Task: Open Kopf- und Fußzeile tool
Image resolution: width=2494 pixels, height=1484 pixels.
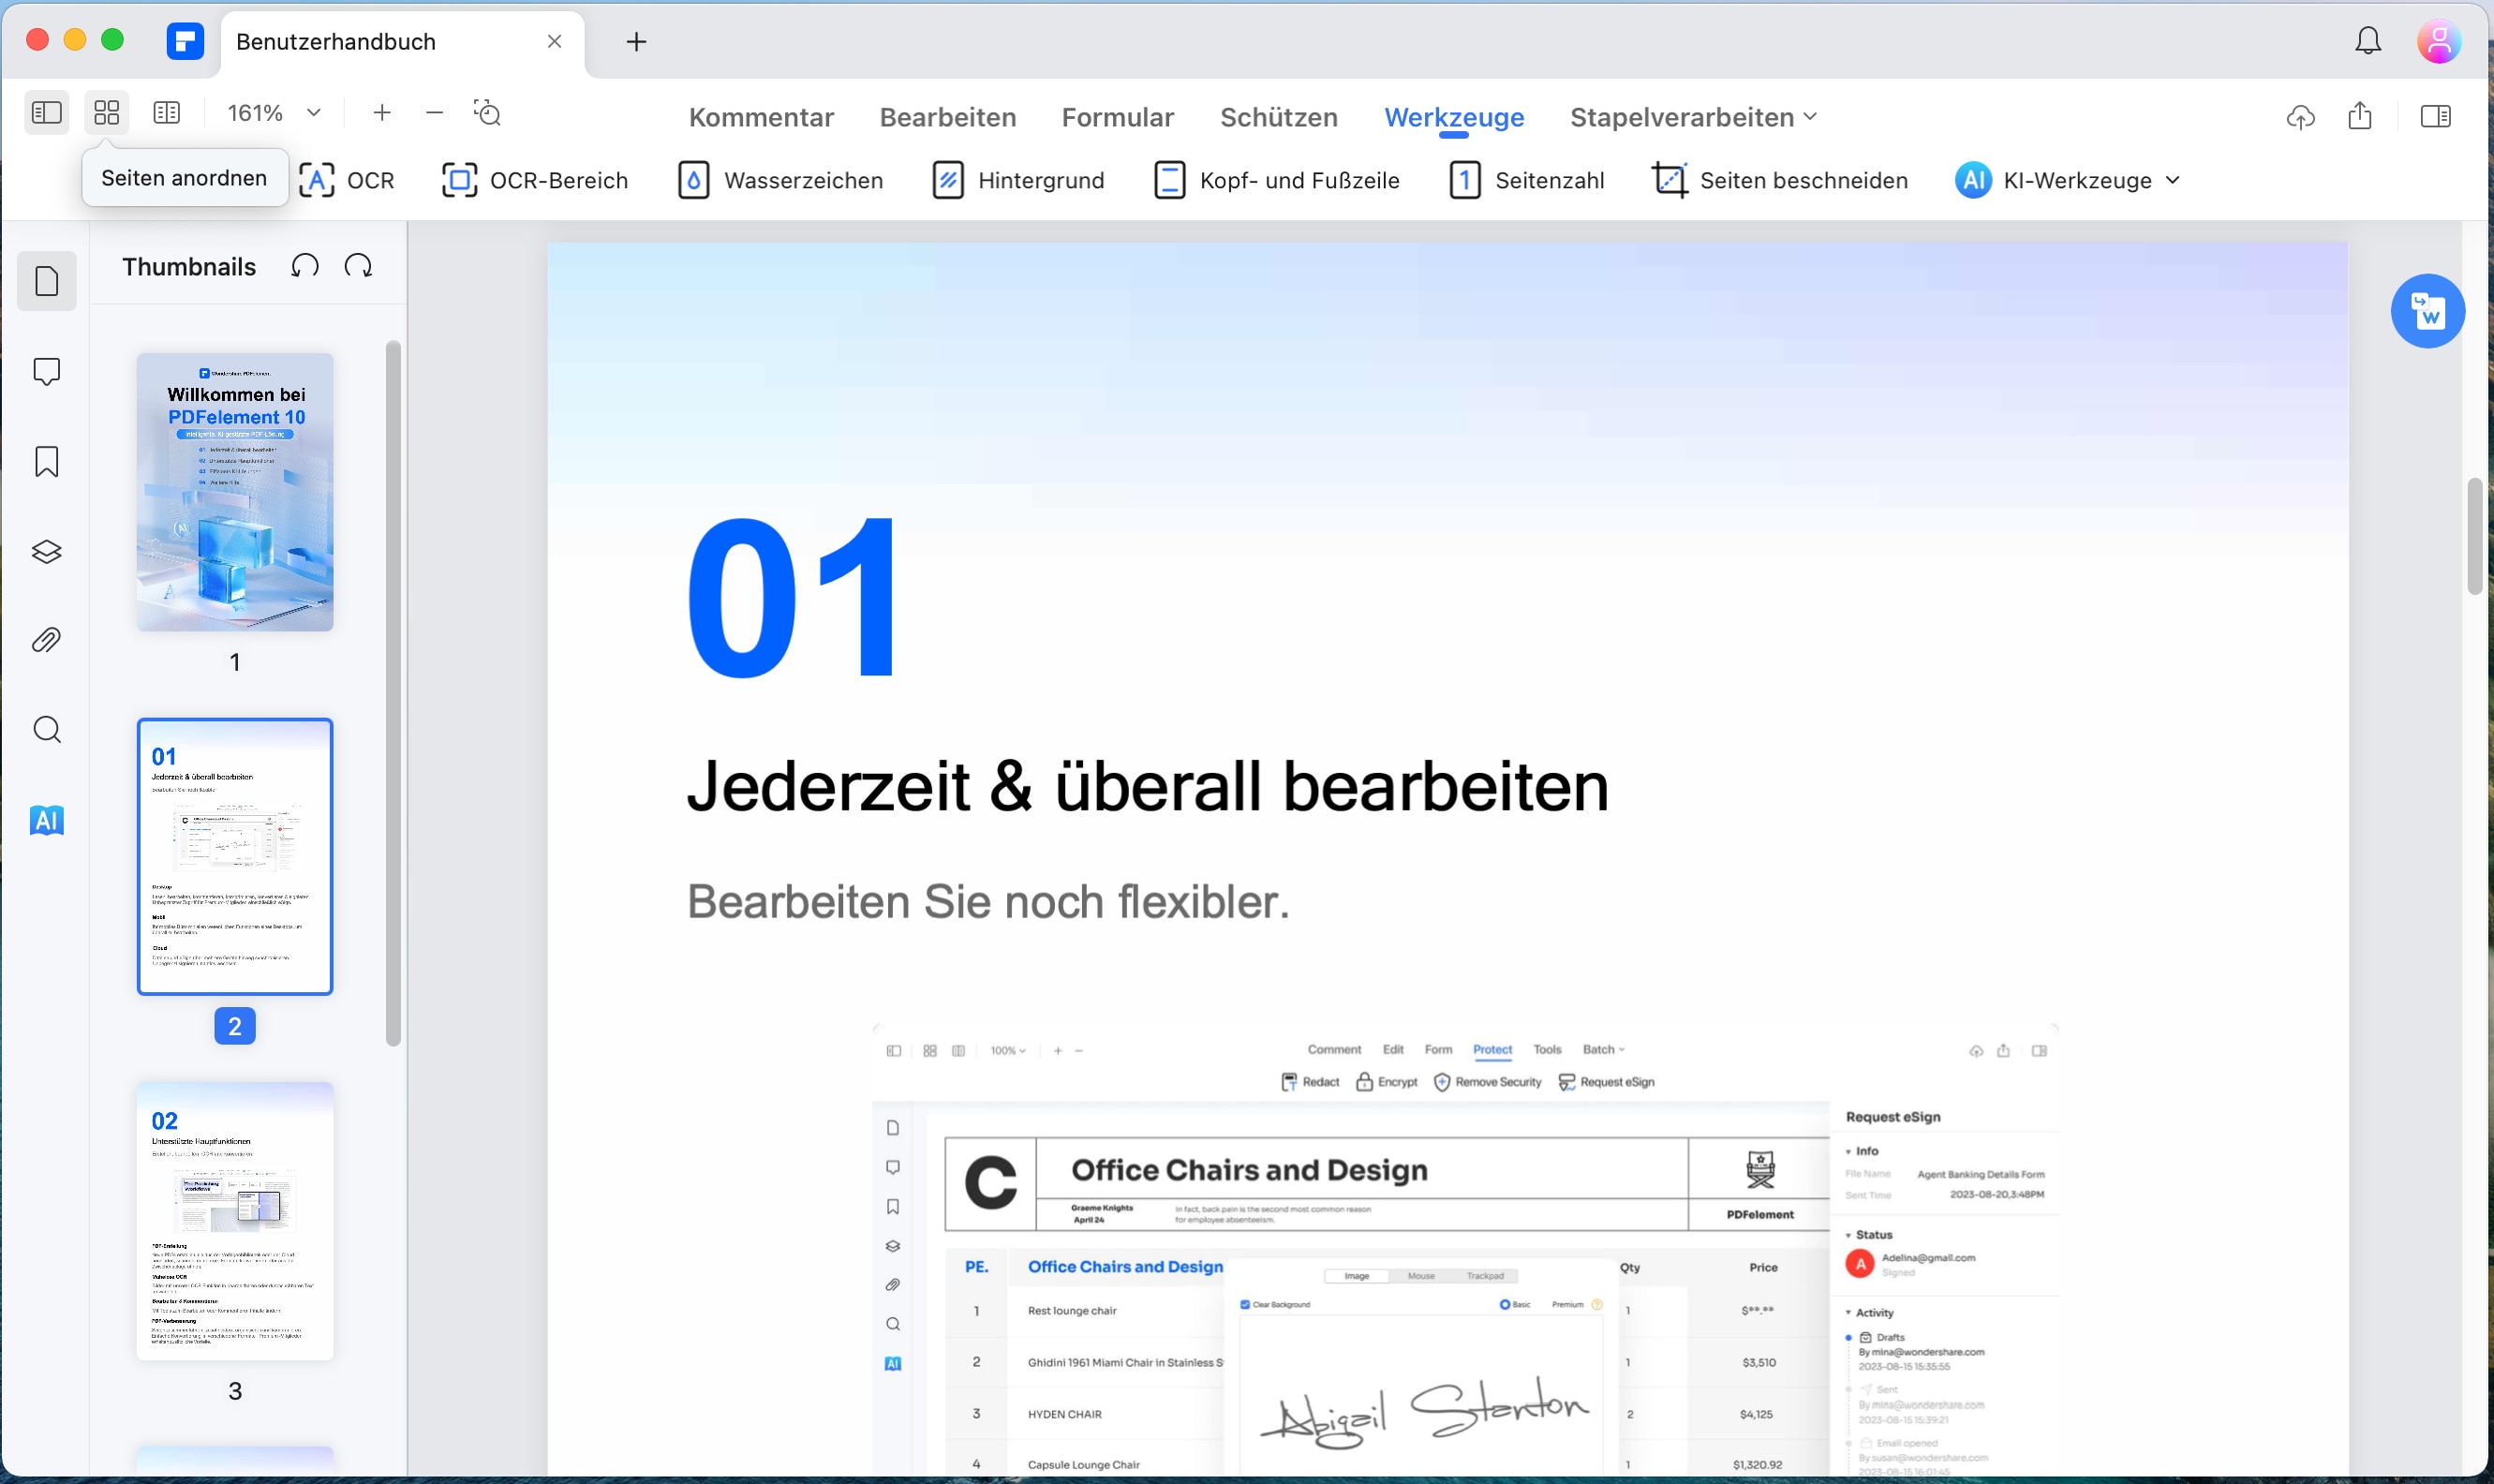Action: point(1276,180)
